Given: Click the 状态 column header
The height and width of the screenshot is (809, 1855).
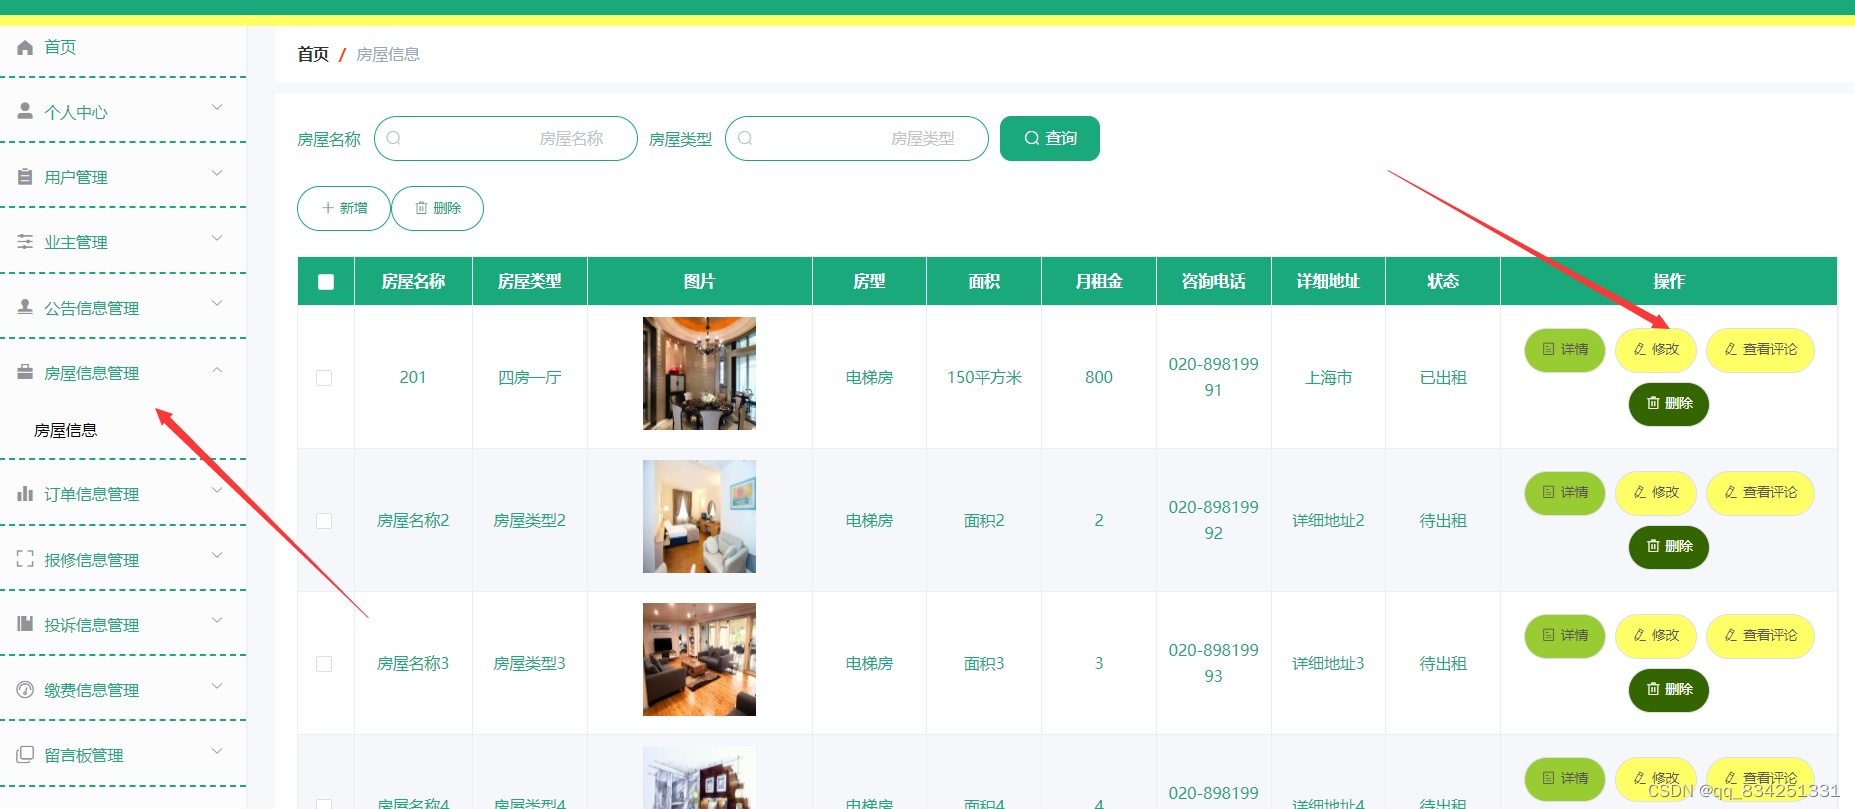Looking at the screenshot, I should tap(1443, 282).
